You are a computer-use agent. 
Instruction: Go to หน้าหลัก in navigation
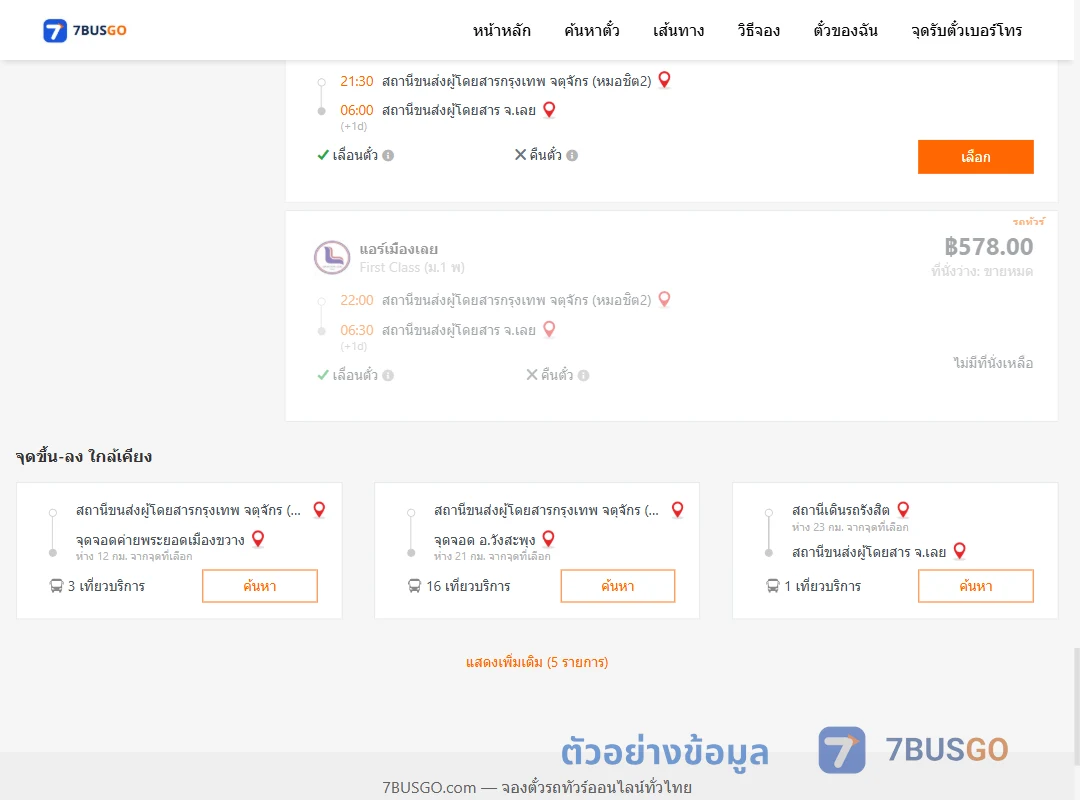pyautogui.click(x=501, y=30)
